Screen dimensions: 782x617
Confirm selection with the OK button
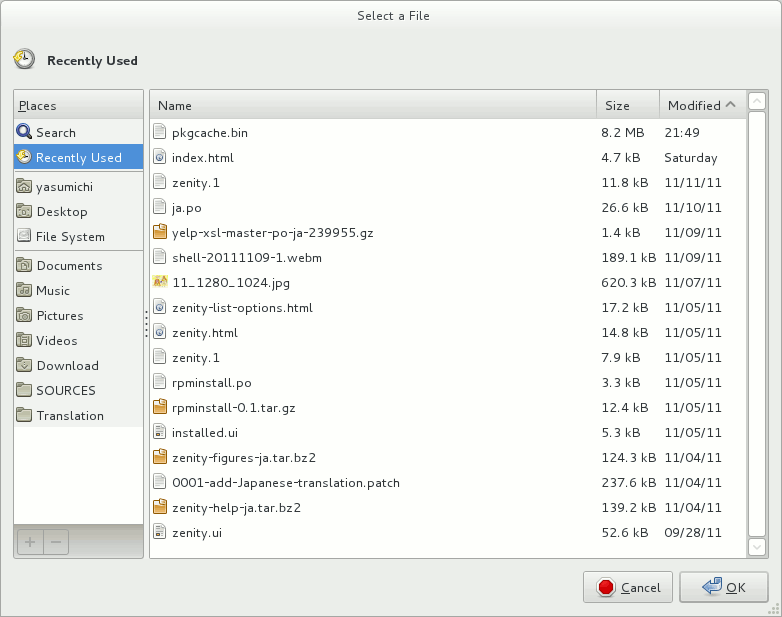coord(724,587)
